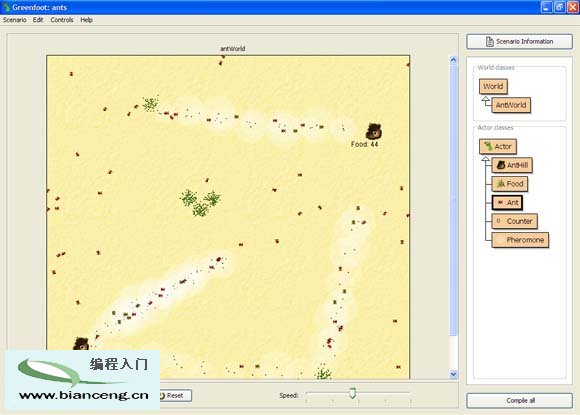
Task: Select the Counter class box
Action: pos(515,221)
